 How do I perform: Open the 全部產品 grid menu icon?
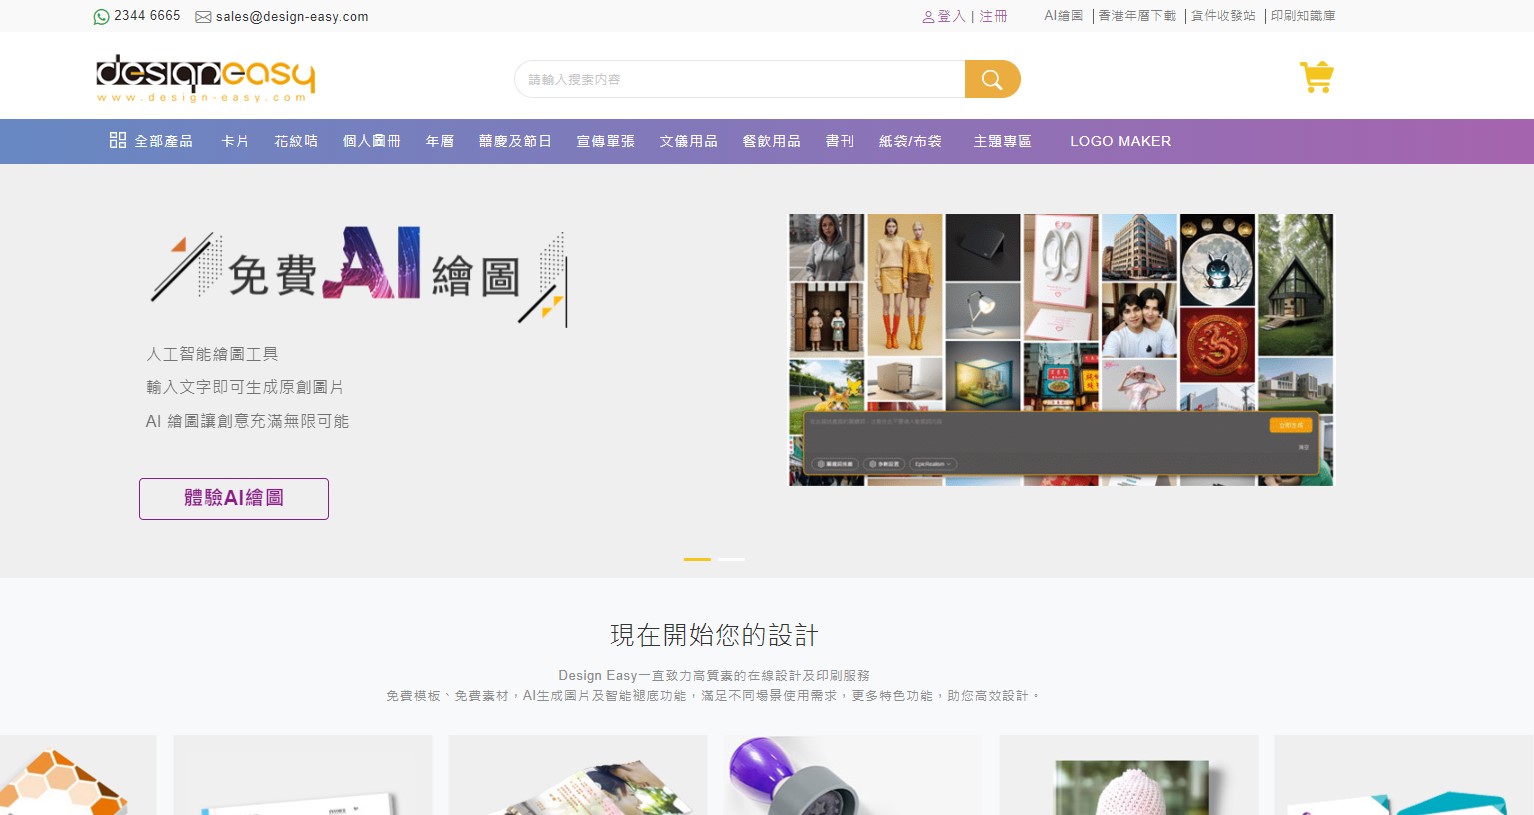coord(118,140)
